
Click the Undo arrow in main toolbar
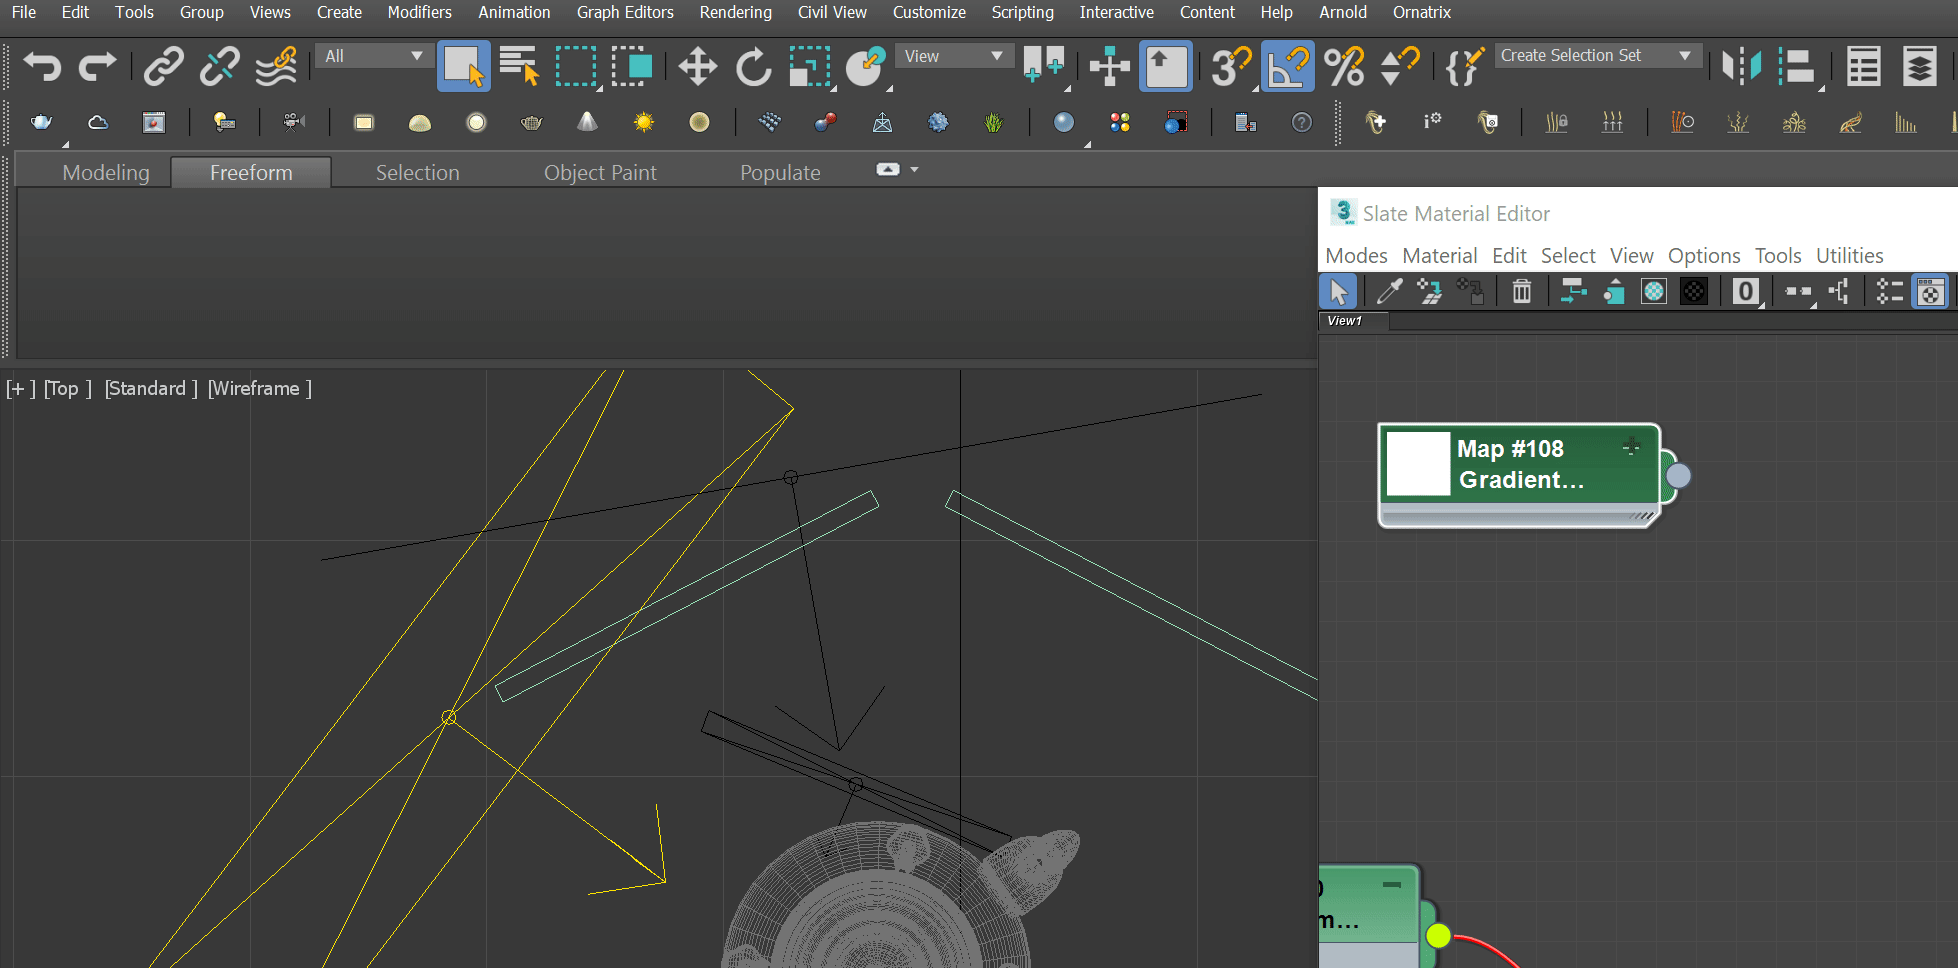[x=42, y=67]
